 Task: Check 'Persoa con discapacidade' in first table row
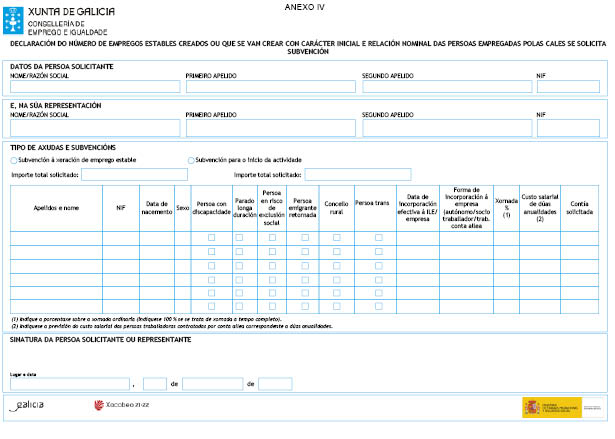point(211,237)
